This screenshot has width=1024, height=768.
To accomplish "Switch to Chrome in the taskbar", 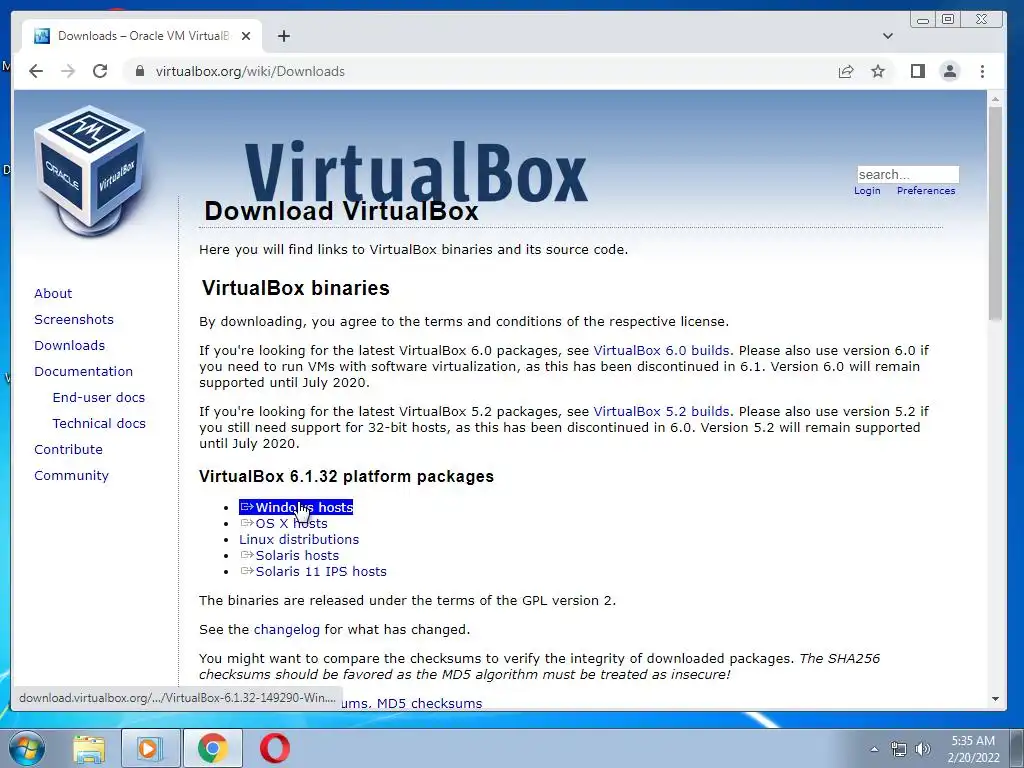I will point(213,748).
